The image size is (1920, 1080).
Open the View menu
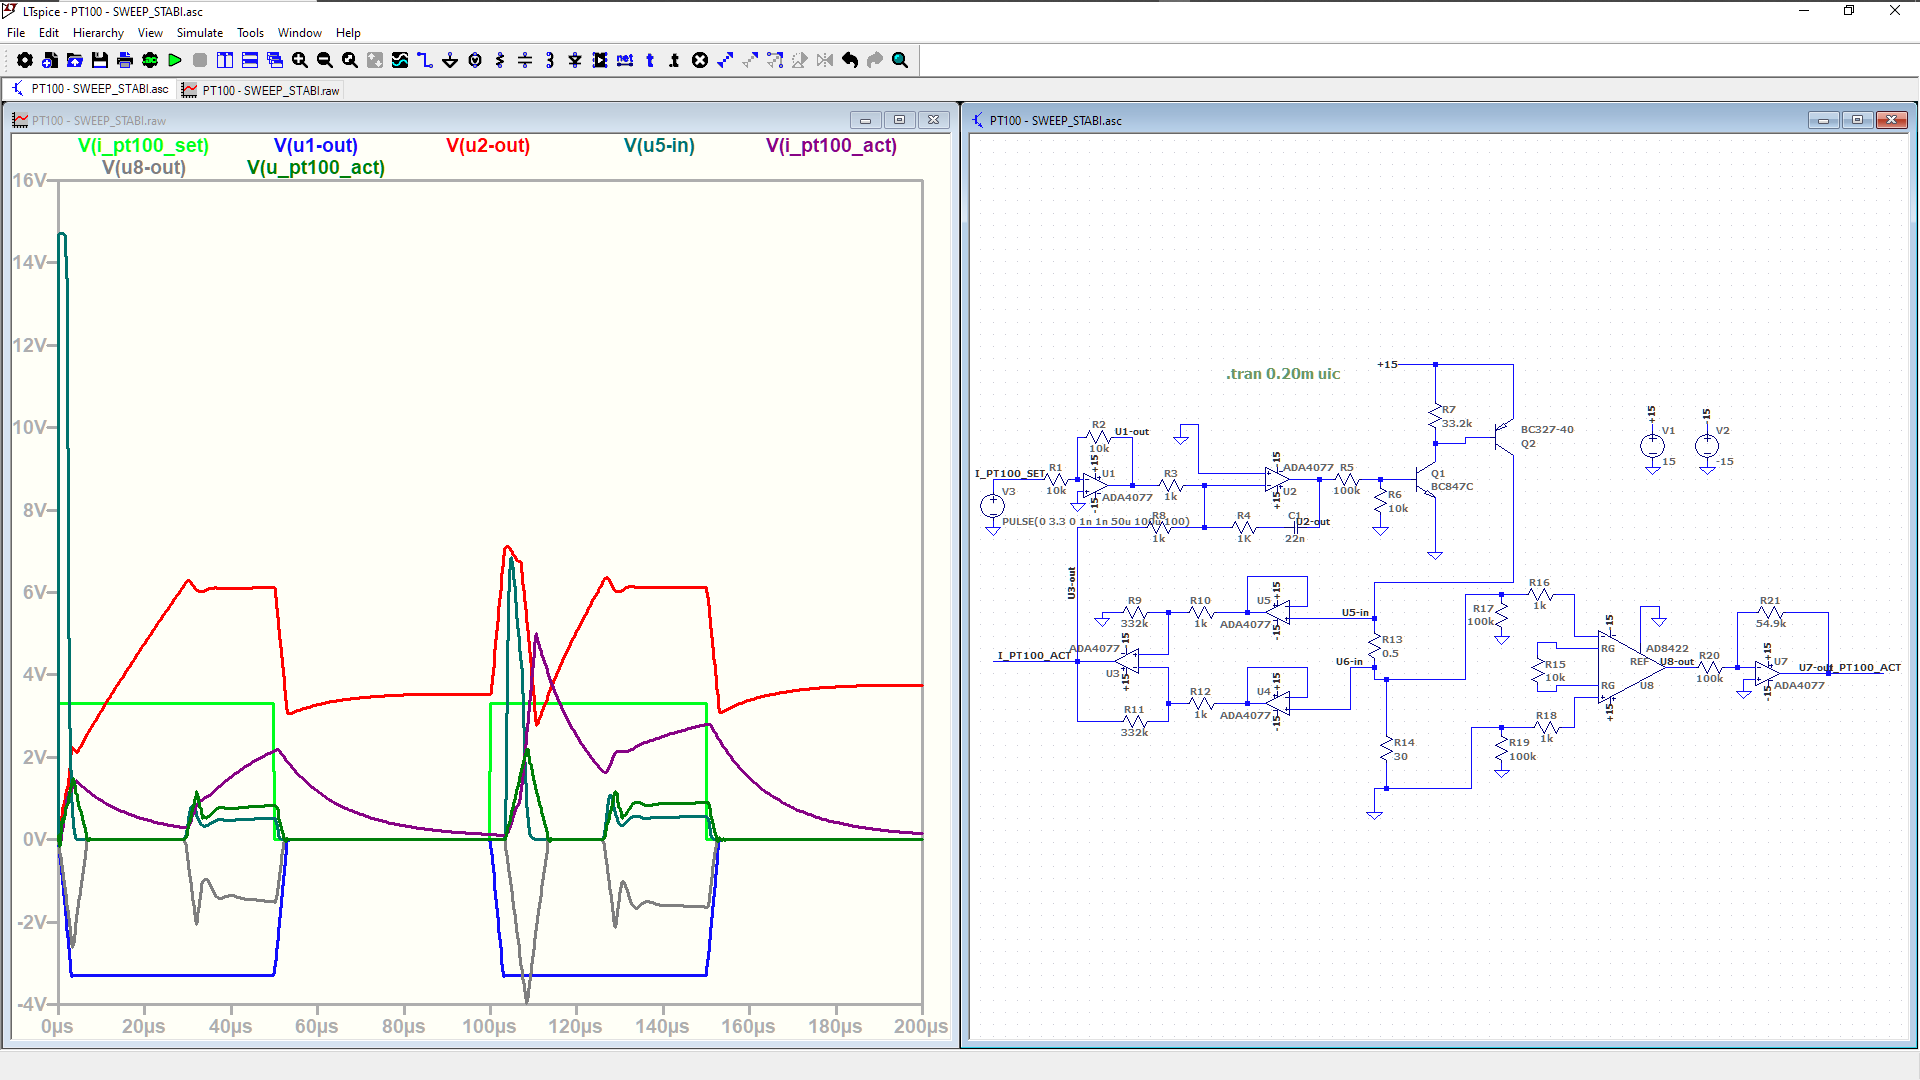150,33
